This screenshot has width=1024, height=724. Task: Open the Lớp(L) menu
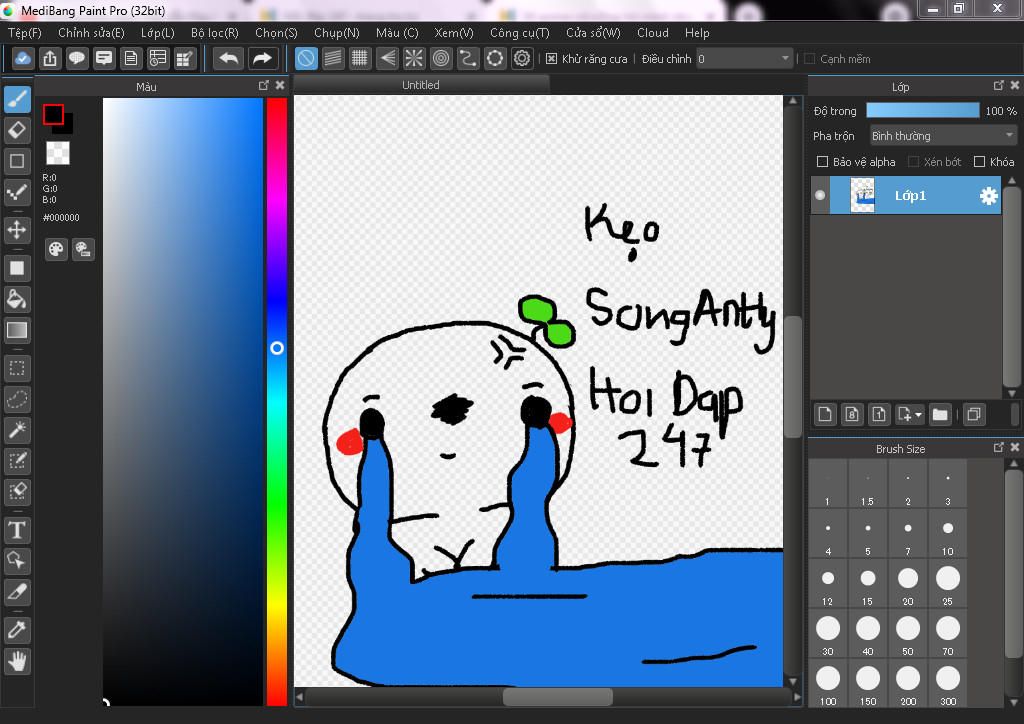tap(157, 33)
